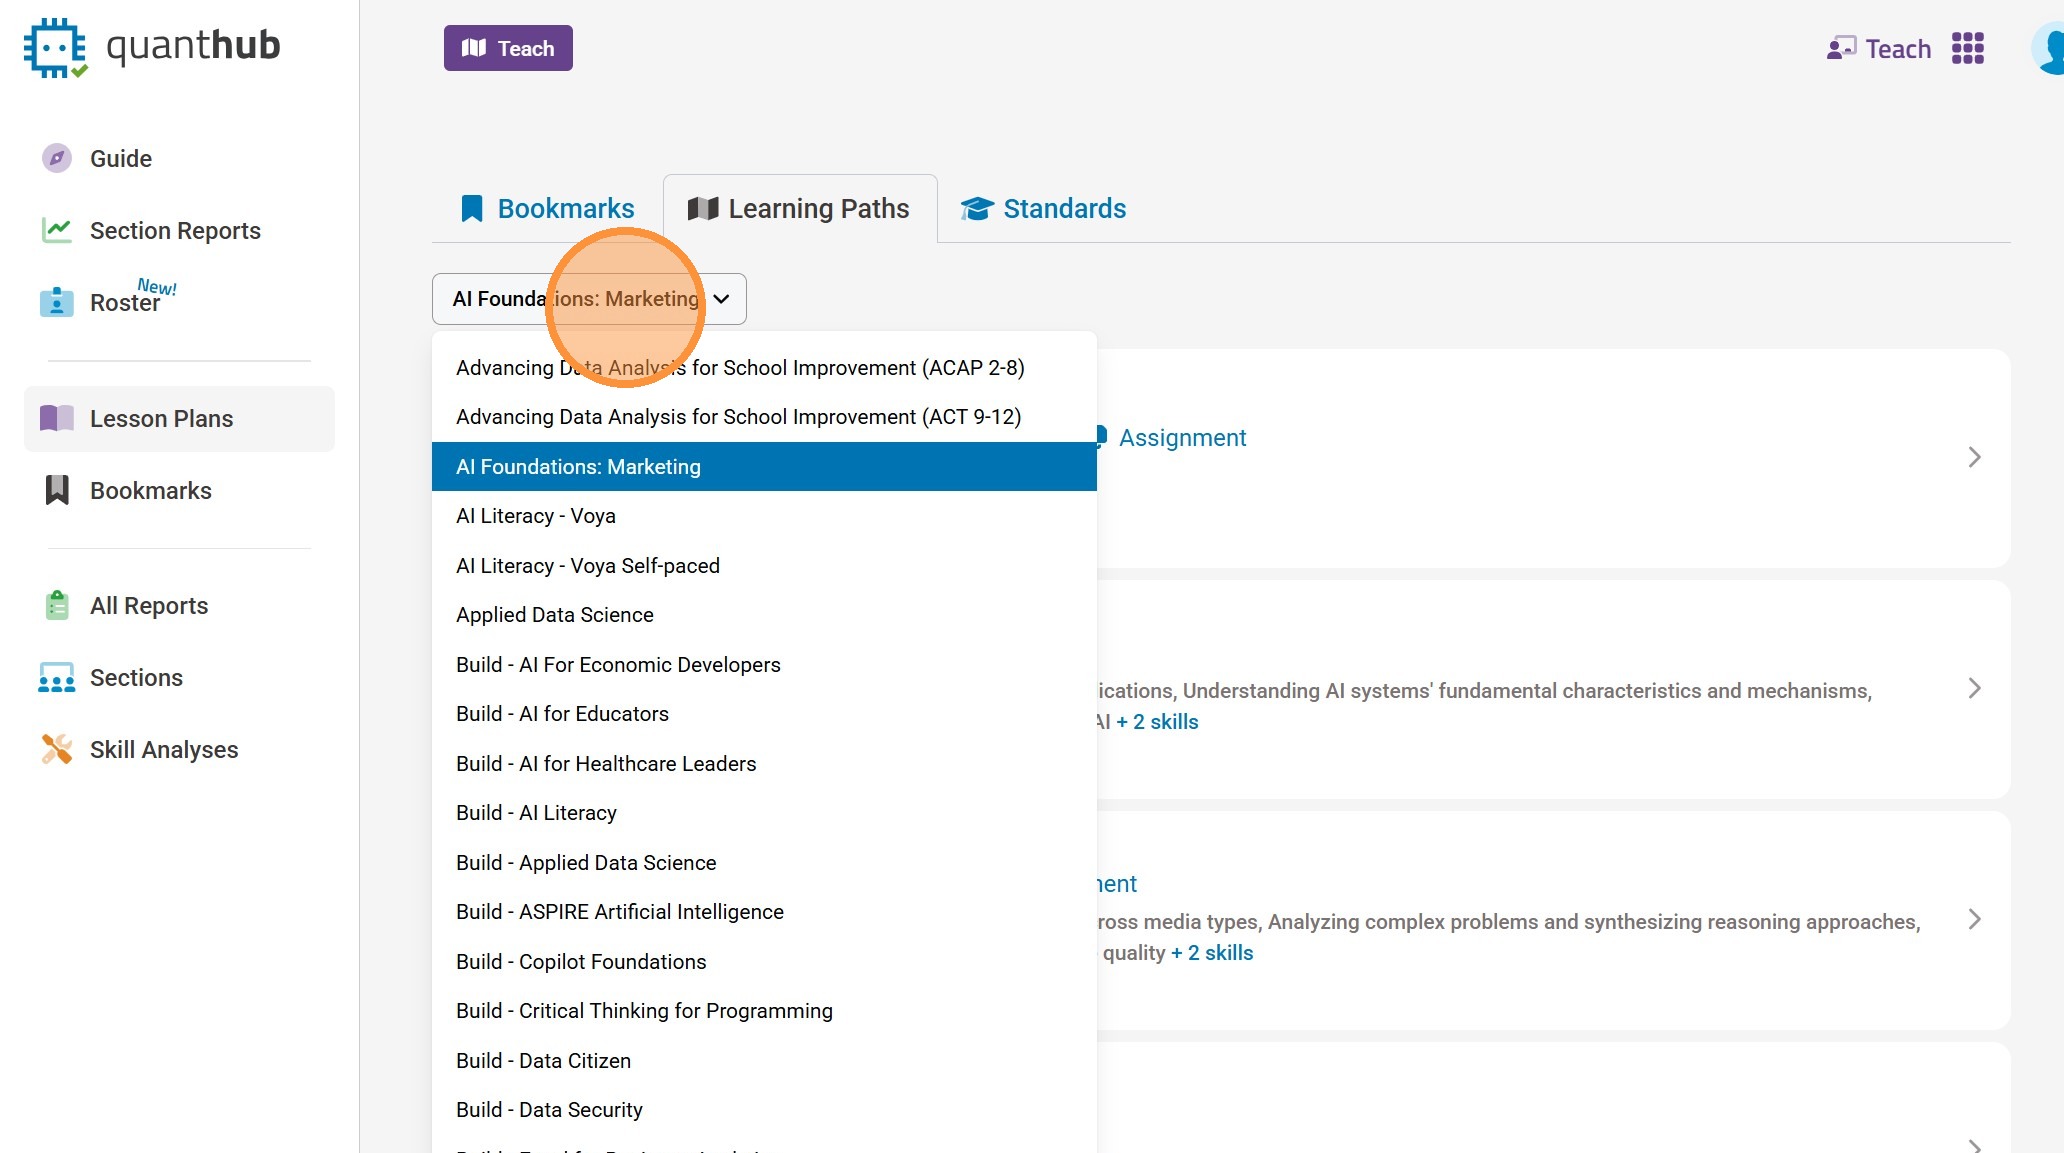This screenshot has height=1153, width=2064.
Task: Click the Sections group icon
Action: click(x=57, y=677)
